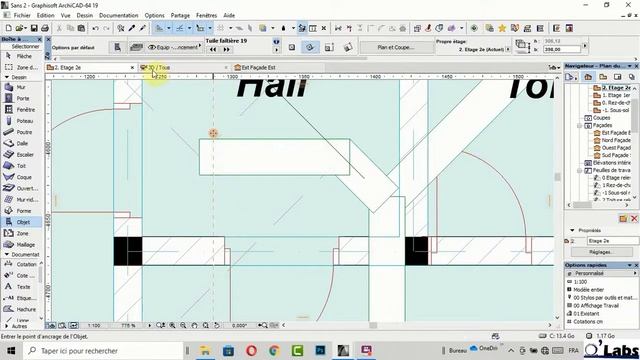
Task: Collapse the Dessin toolbox section
Action: (7, 77)
